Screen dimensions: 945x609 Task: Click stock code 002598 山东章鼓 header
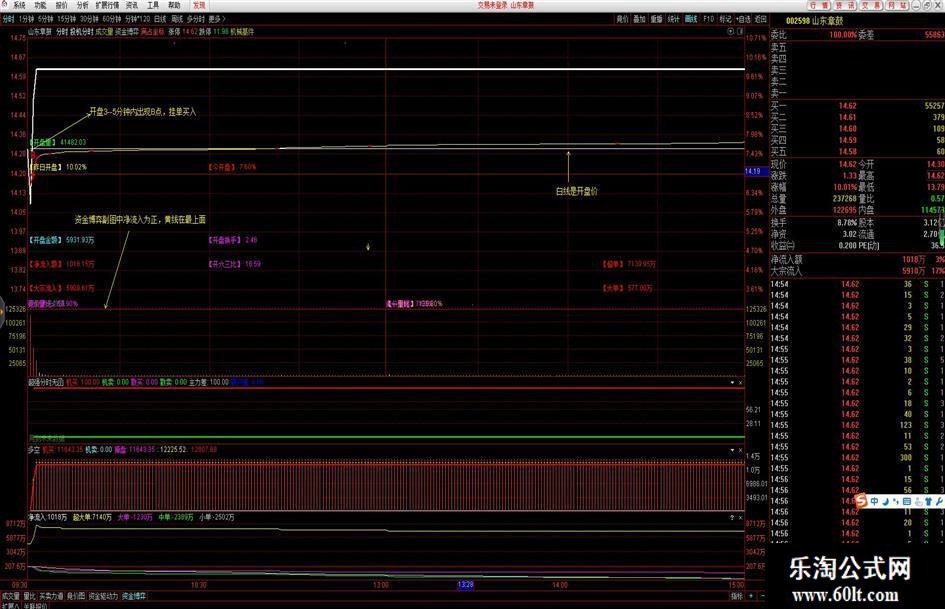click(x=814, y=21)
